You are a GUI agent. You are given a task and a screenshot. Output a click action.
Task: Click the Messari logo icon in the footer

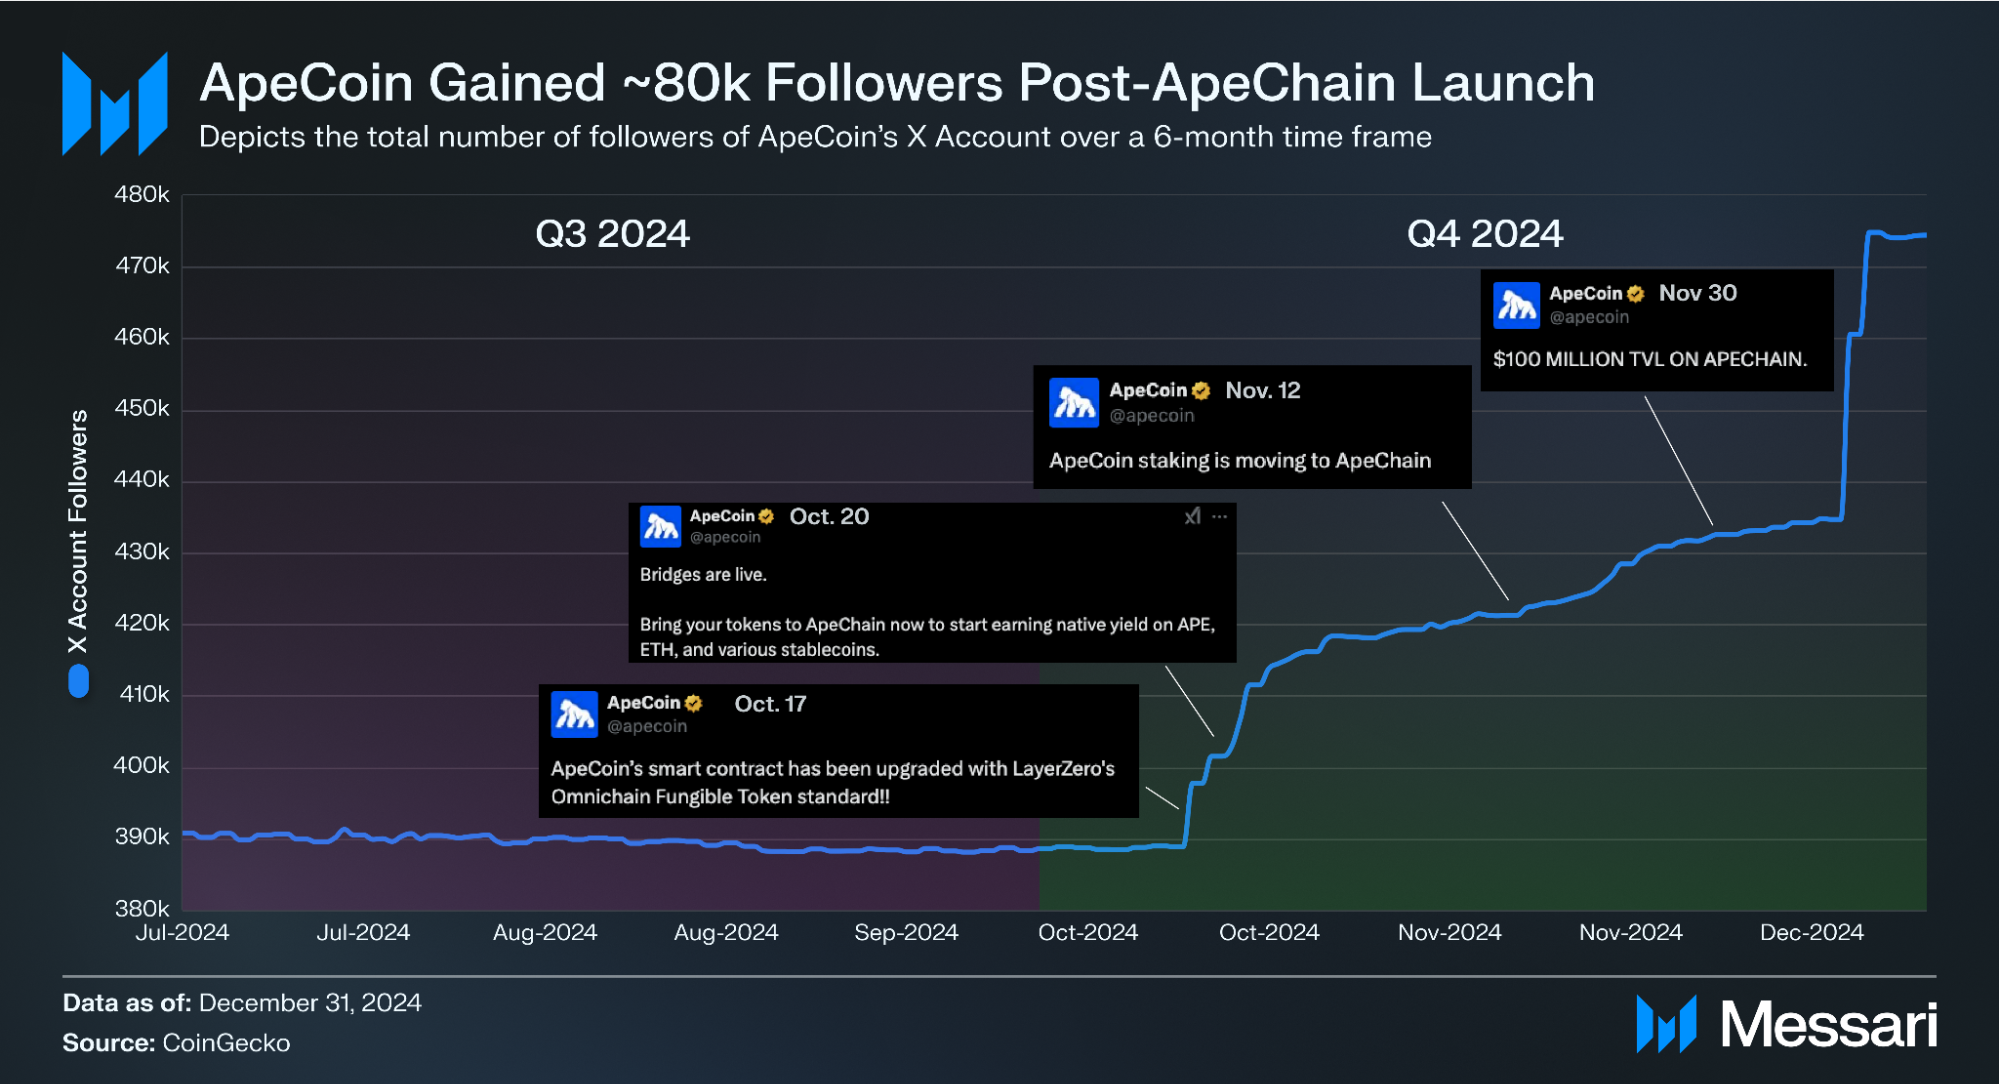click(1666, 1024)
